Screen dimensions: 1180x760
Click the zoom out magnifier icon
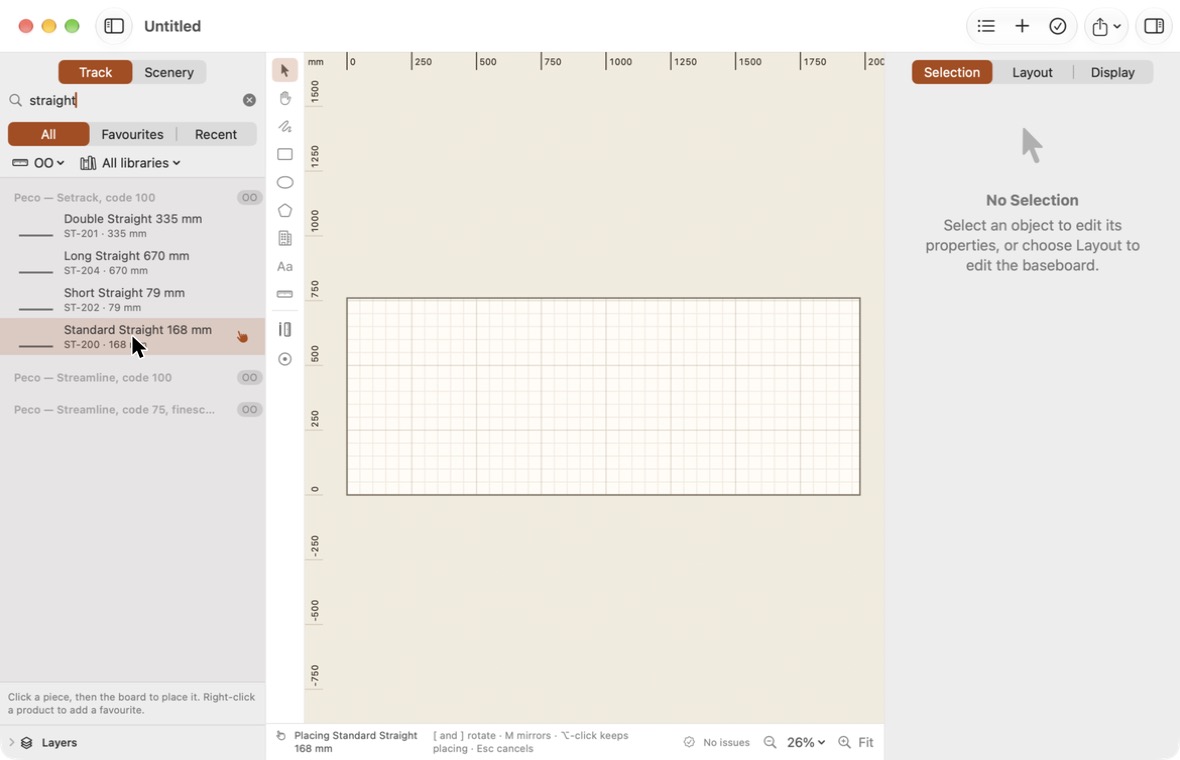(770, 742)
